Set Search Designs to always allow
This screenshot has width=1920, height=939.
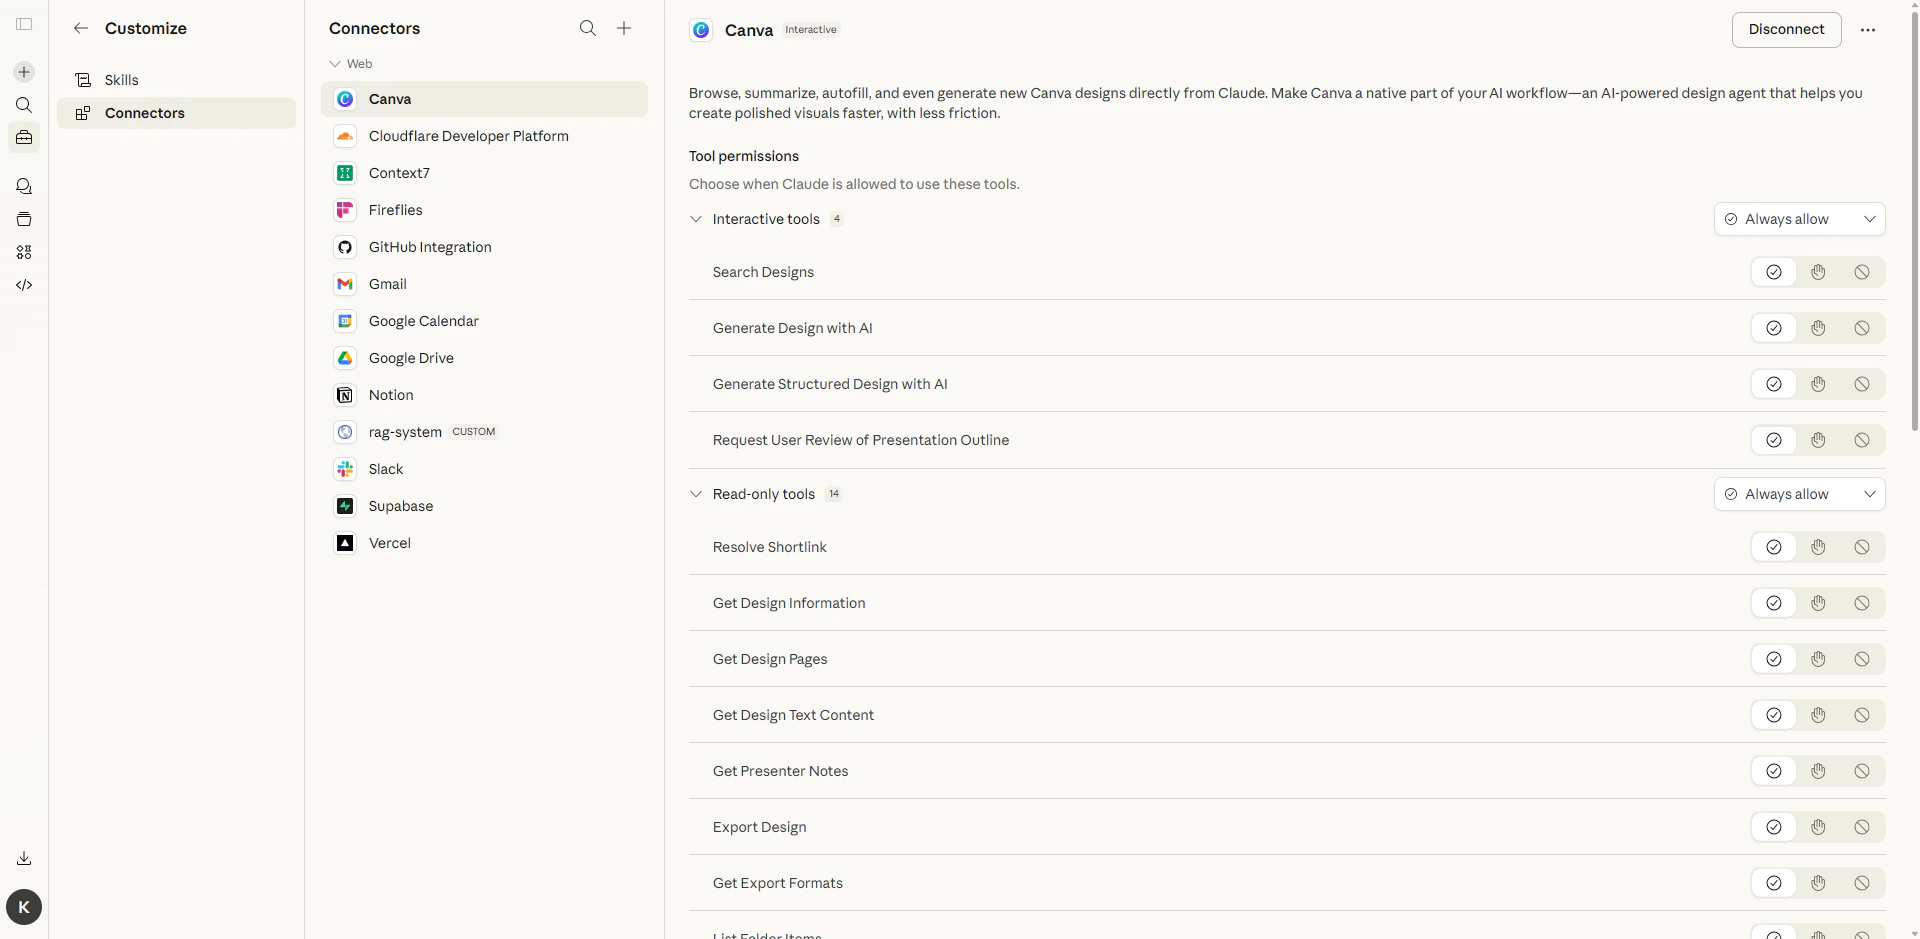coord(1774,272)
